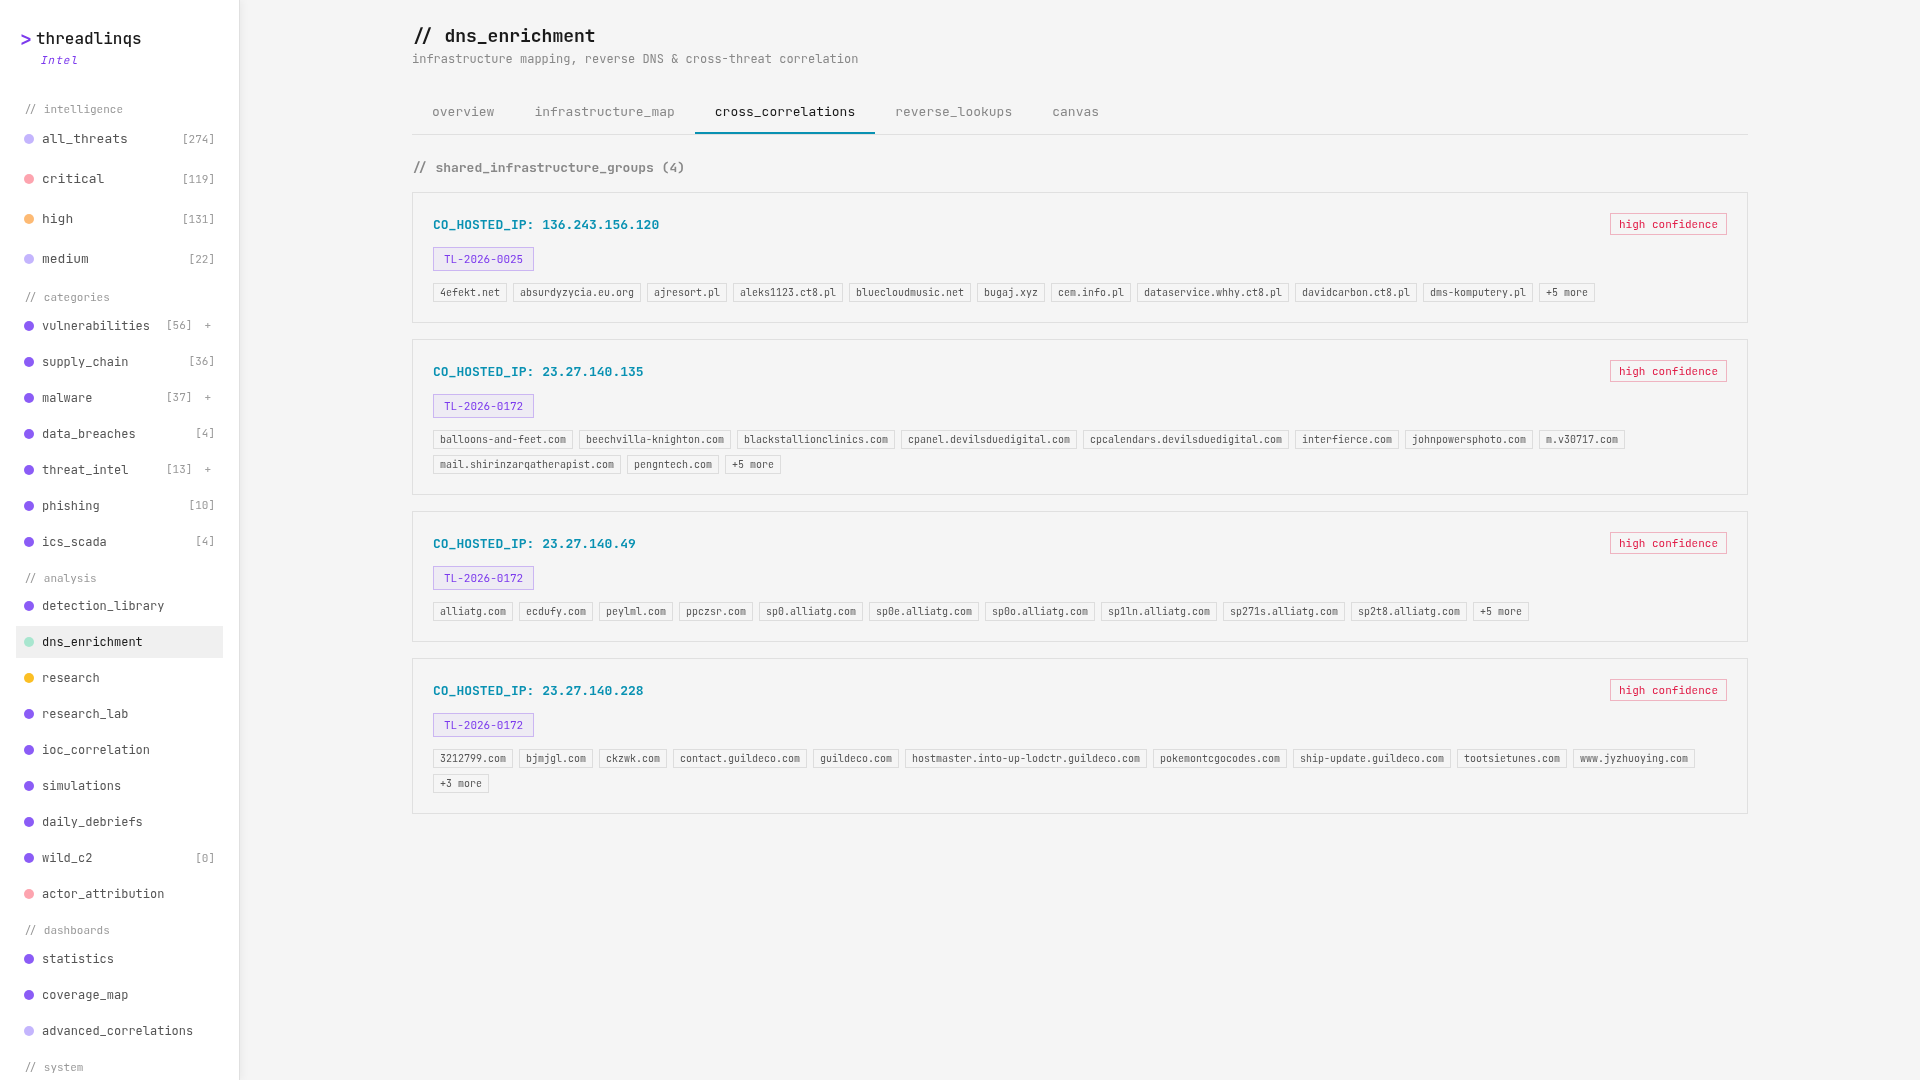Click the threadlinqs logo icon
The image size is (1920, 1080).
pos(26,40)
